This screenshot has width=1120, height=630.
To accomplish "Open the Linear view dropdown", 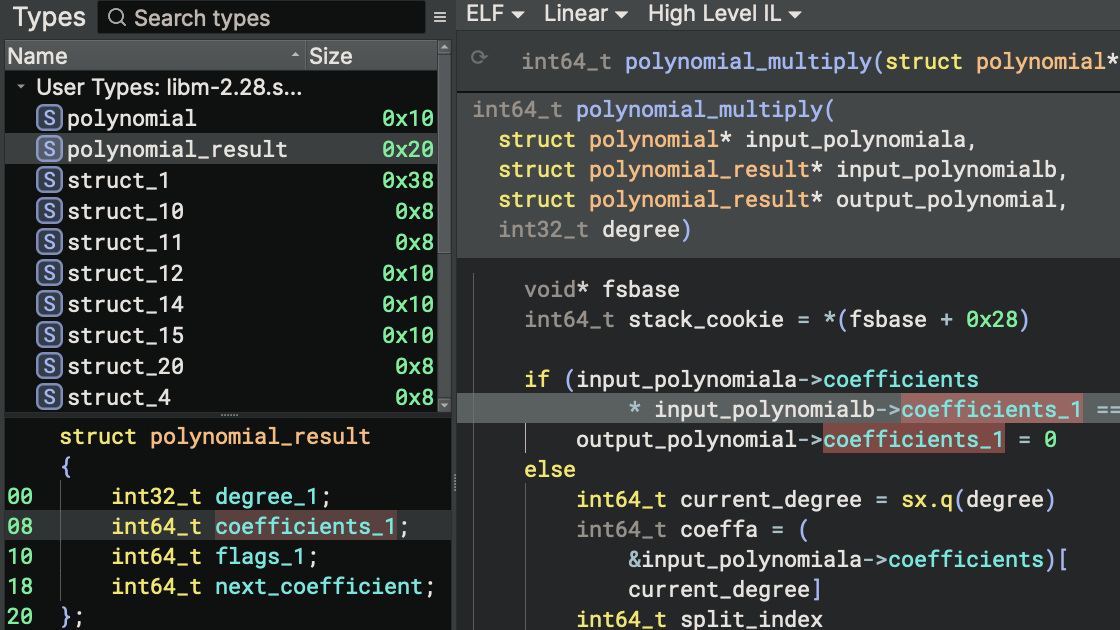I will coord(585,14).
